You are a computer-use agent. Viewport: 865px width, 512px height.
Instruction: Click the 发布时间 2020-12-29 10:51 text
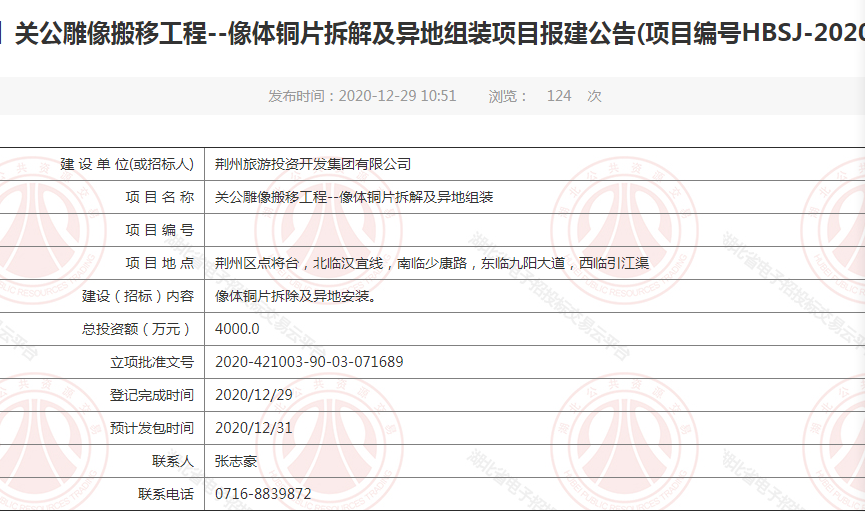[x=362, y=96]
